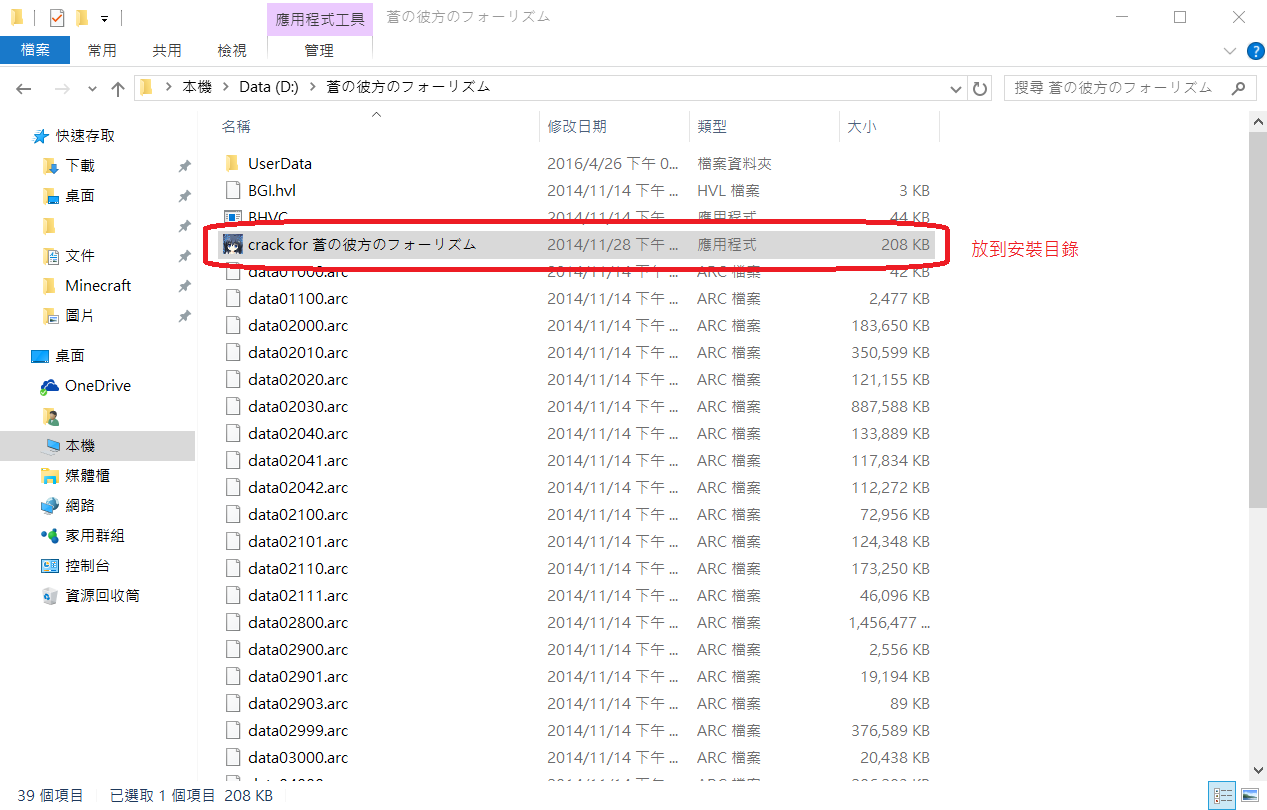Refresh the folder with the circular arrow
This screenshot has width=1267, height=810.
(x=981, y=88)
